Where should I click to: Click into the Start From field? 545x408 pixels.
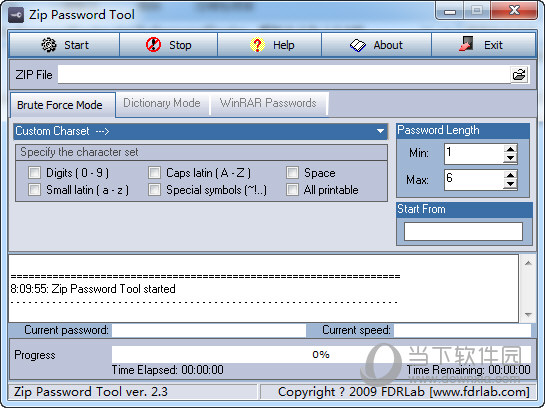click(x=463, y=231)
